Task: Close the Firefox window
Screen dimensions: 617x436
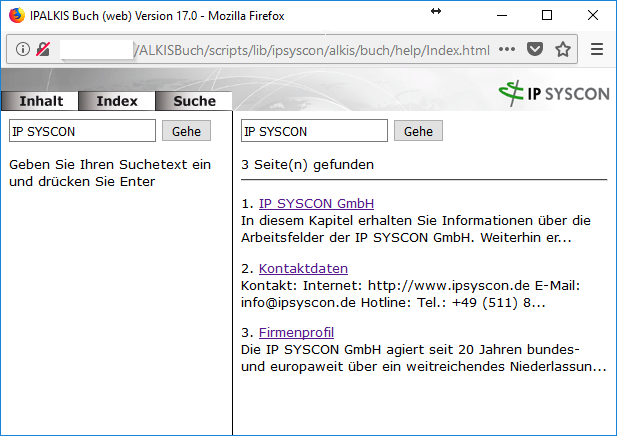Action: [593, 16]
